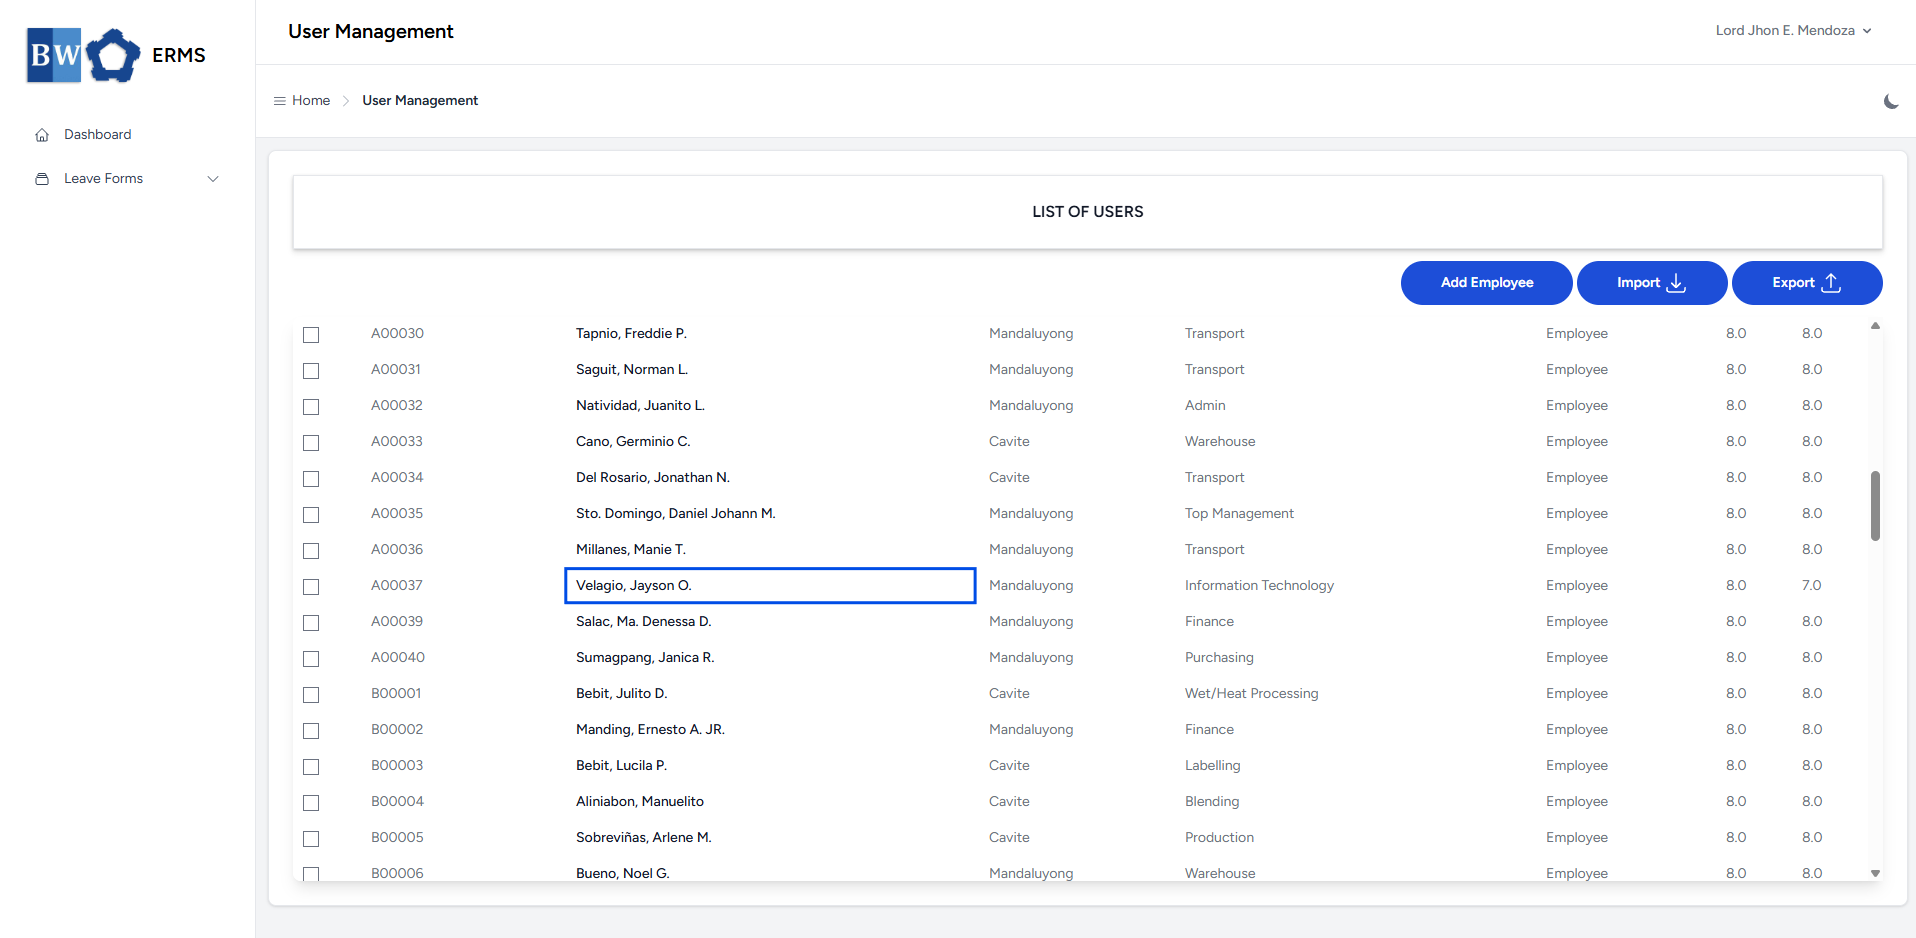Image resolution: width=1916 pixels, height=938 pixels.
Task: Tick checkbox for Sto. Domingo row
Action: tap(311, 515)
